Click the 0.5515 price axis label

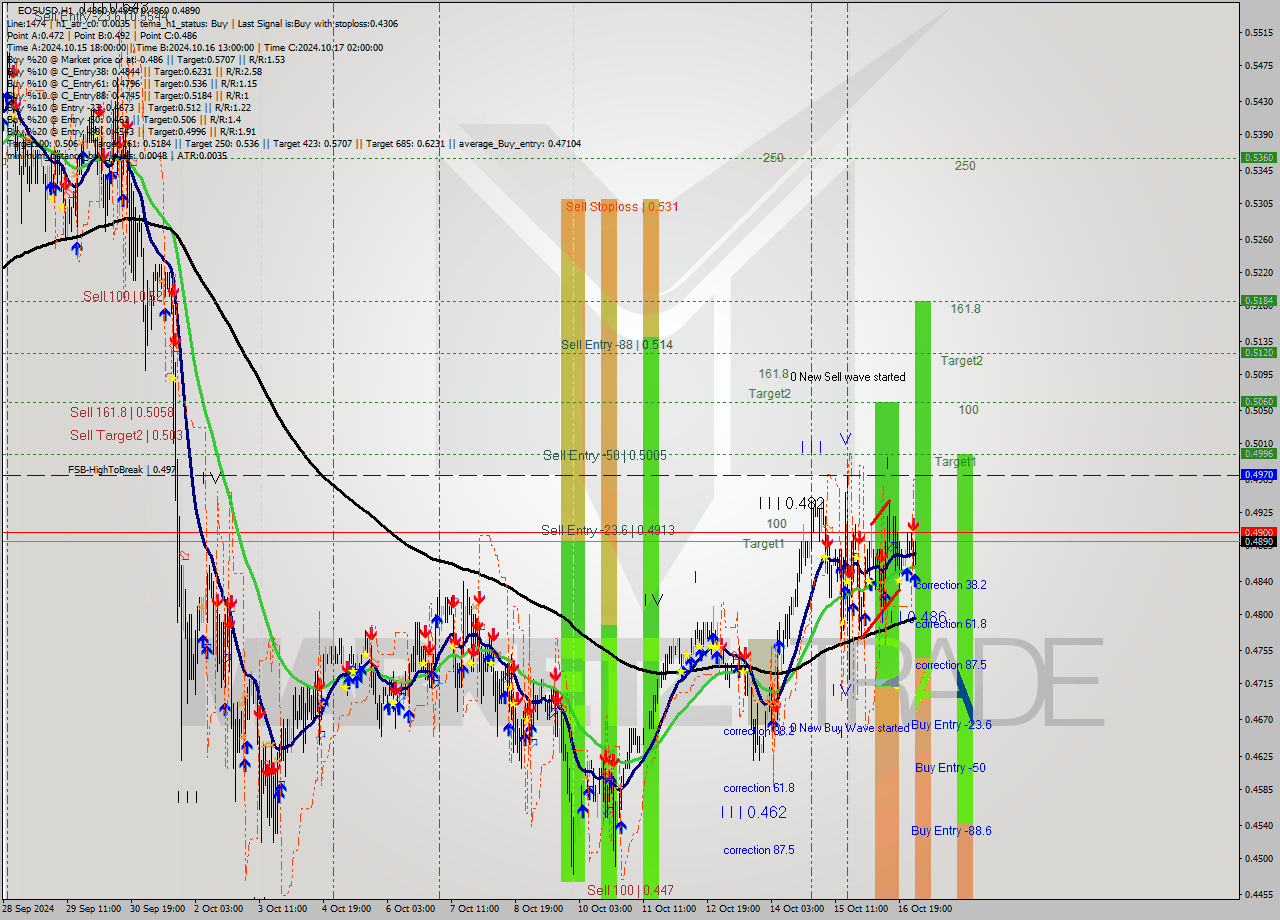1257,33
